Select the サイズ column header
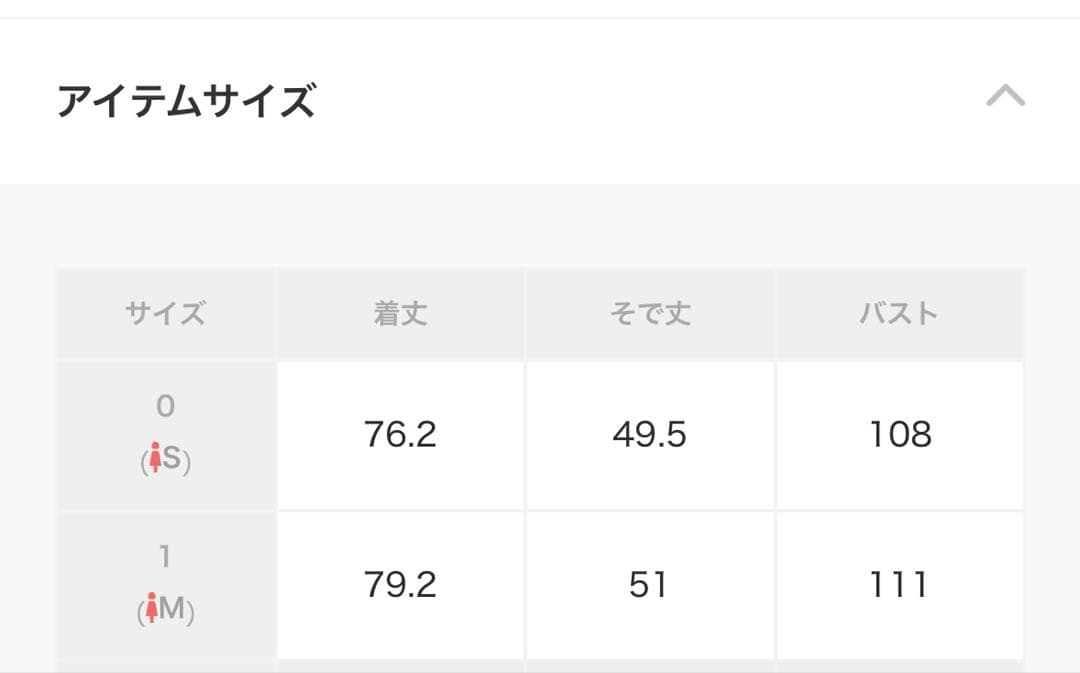The width and height of the screenshot is (1080, 673). point(166,314)
